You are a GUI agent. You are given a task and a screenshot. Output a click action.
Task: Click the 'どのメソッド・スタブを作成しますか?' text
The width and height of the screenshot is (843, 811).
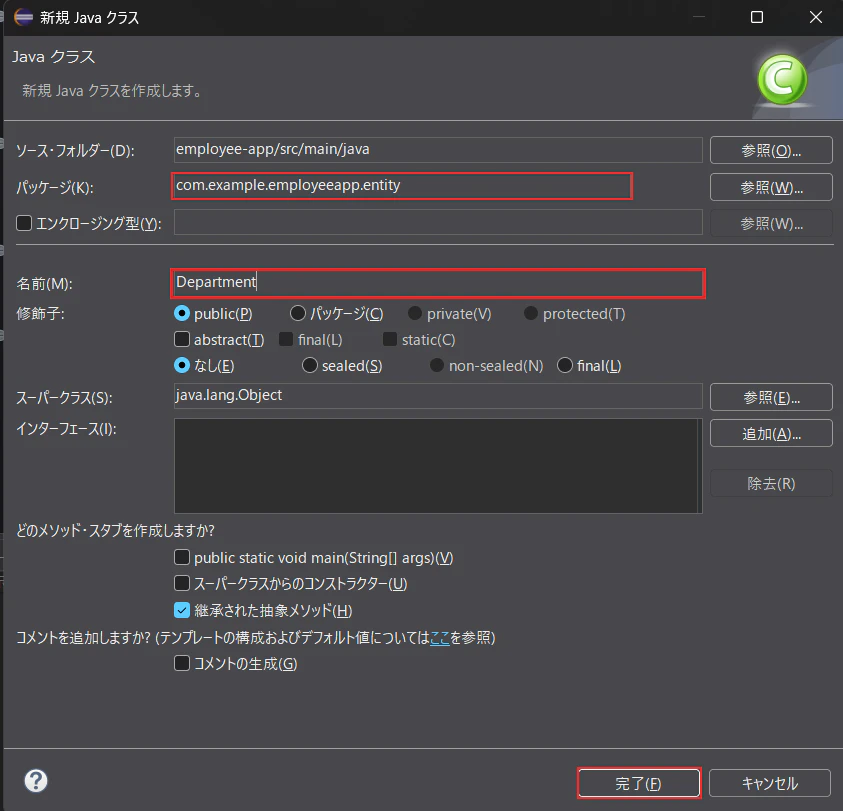pos(116,530)
